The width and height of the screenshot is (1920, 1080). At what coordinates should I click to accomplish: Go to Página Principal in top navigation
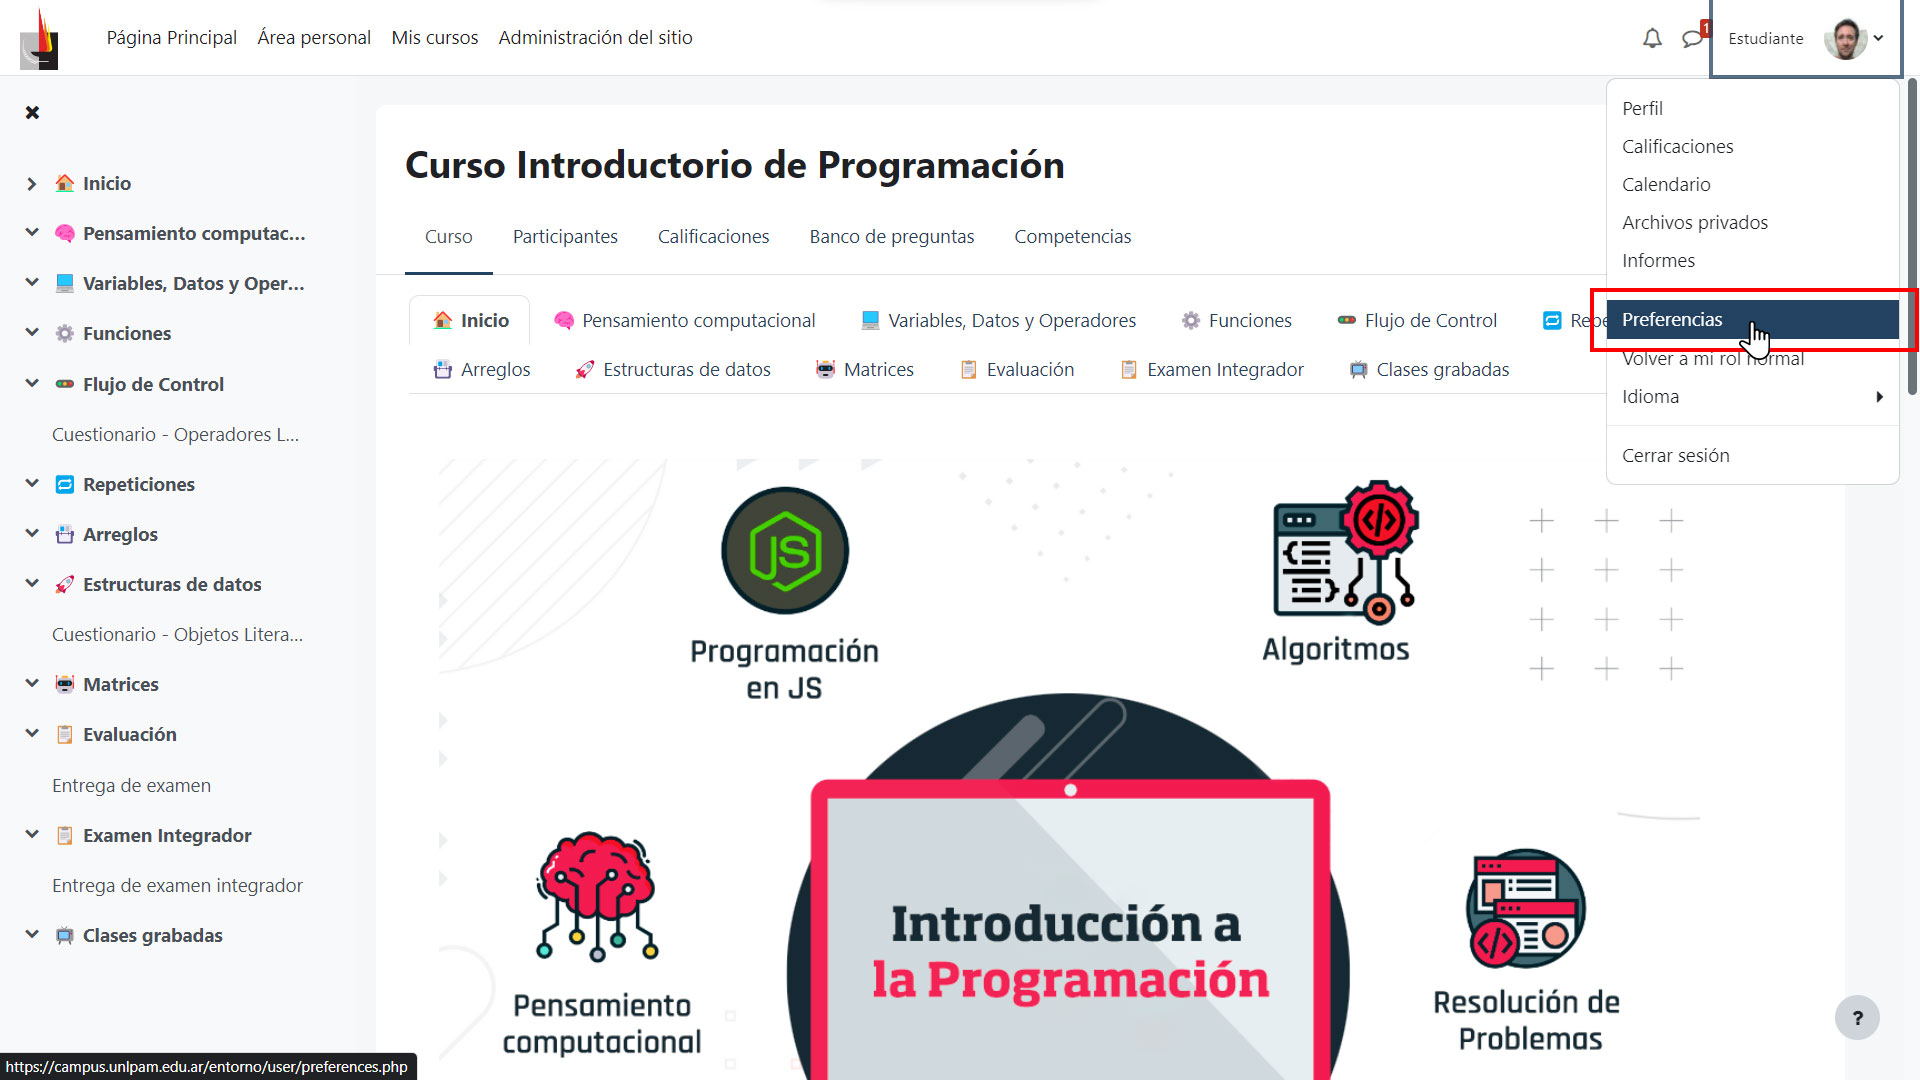[171, 38]
